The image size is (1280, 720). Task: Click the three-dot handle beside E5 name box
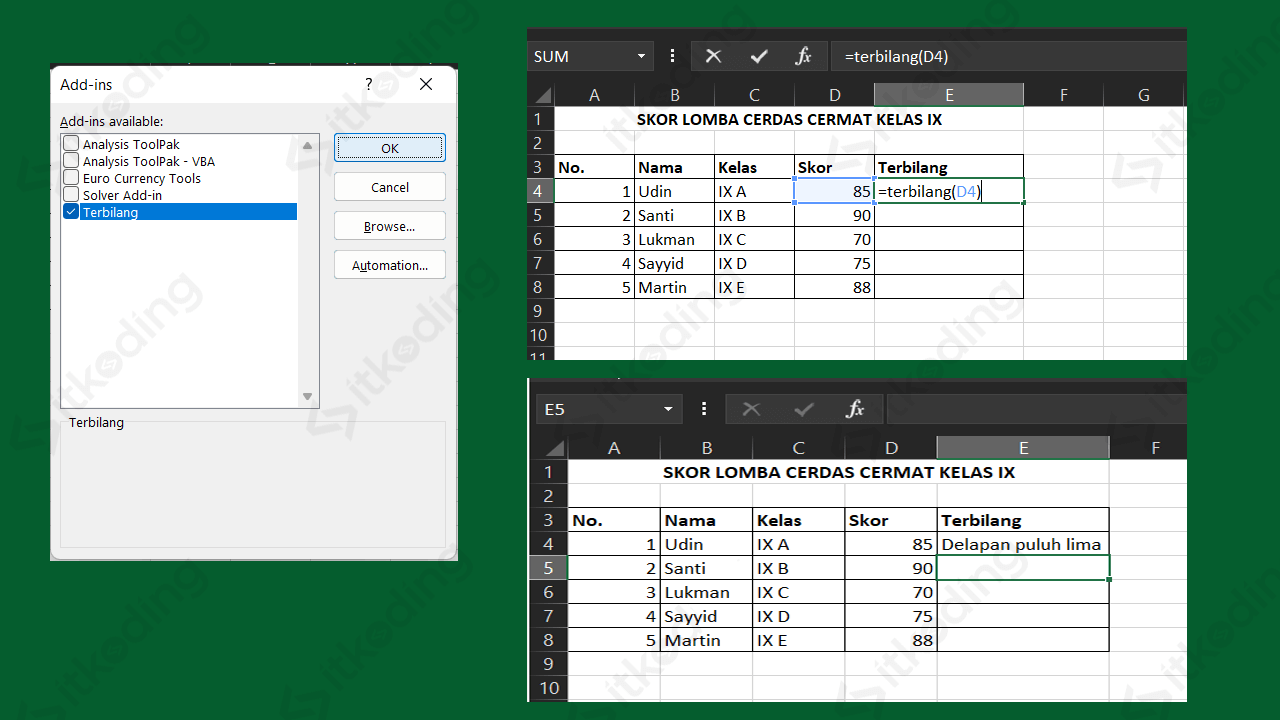[x=704, y=409]
